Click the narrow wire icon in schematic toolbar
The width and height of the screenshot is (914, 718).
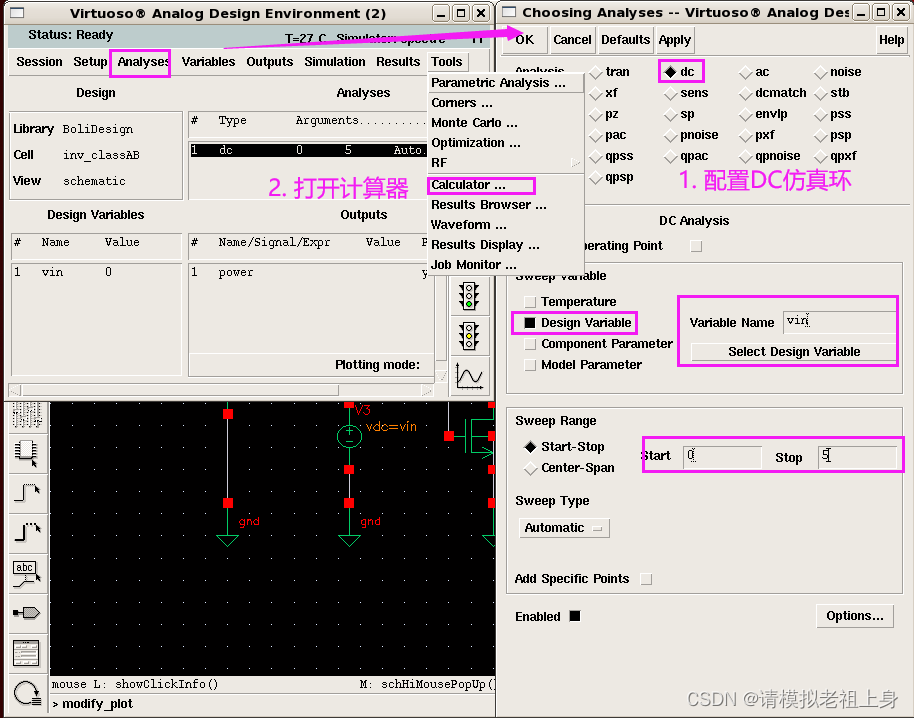tap(26, 493)
